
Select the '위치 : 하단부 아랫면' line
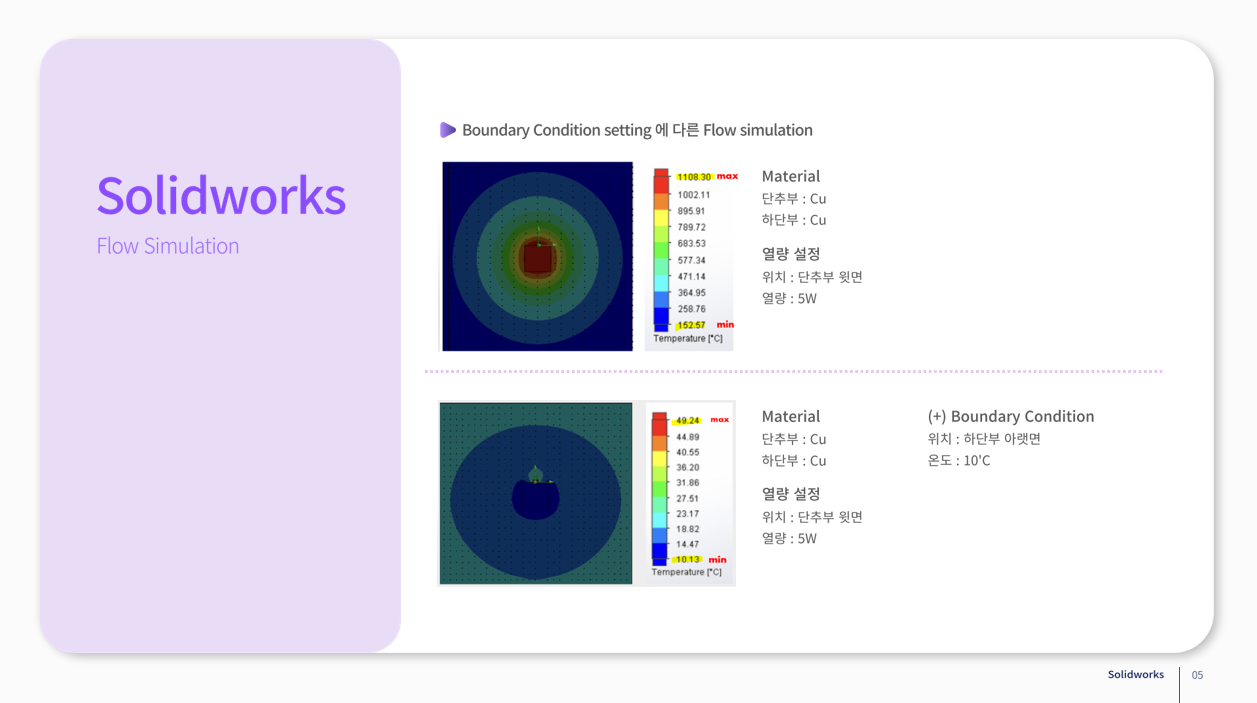[x=984, y=439]
